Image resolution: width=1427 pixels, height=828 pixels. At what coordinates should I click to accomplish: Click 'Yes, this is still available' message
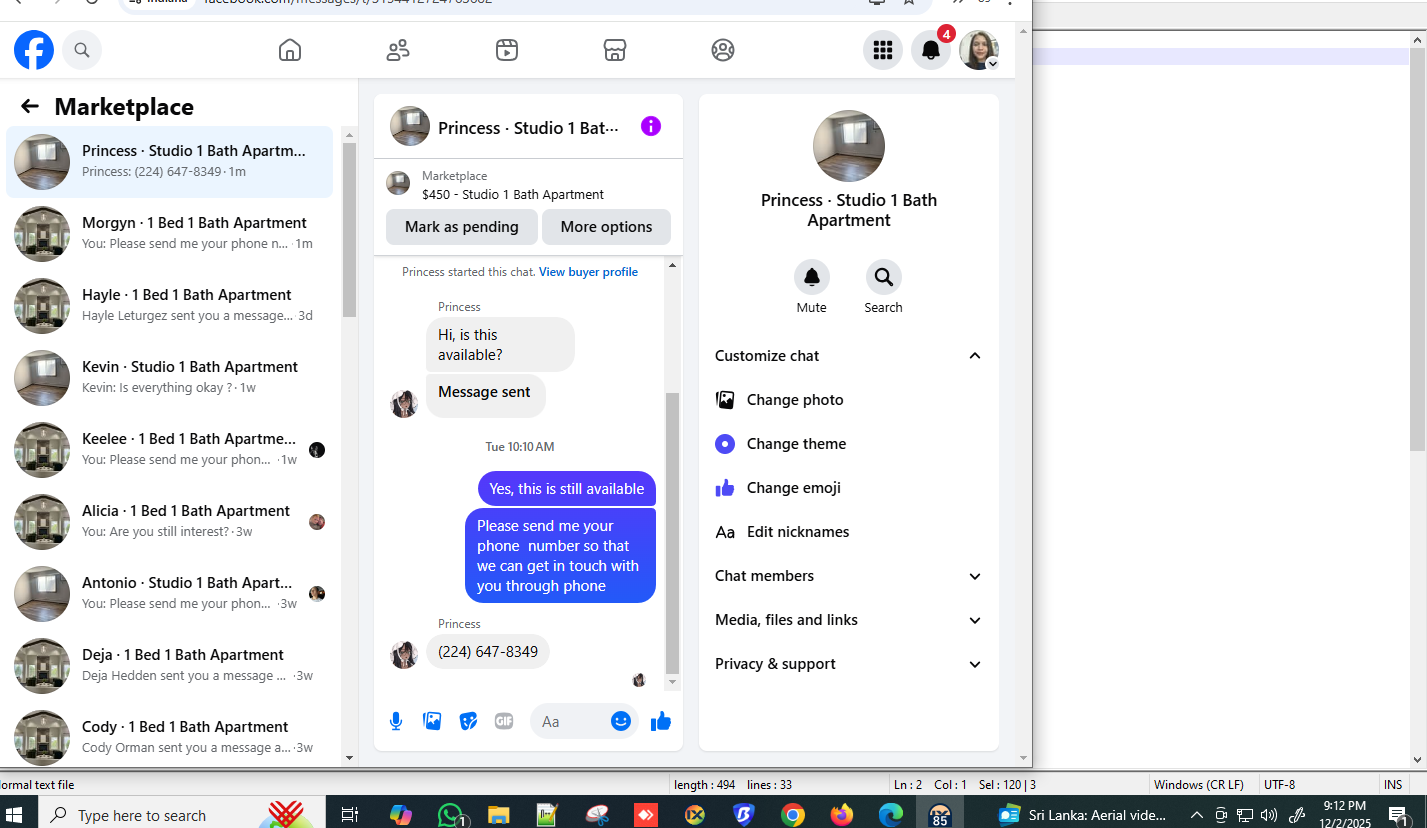tap(567, 489)
